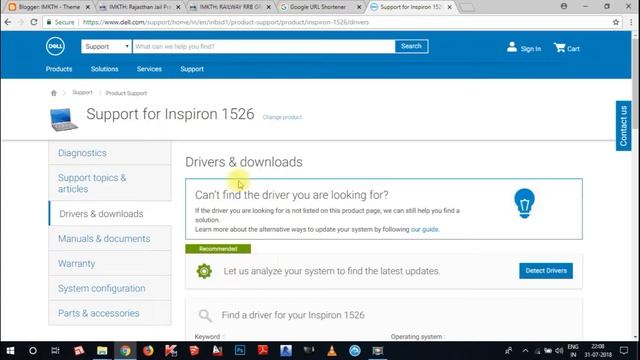
Task: Focus the 'What can we help you find?' search field
Action: click(264, 47)
